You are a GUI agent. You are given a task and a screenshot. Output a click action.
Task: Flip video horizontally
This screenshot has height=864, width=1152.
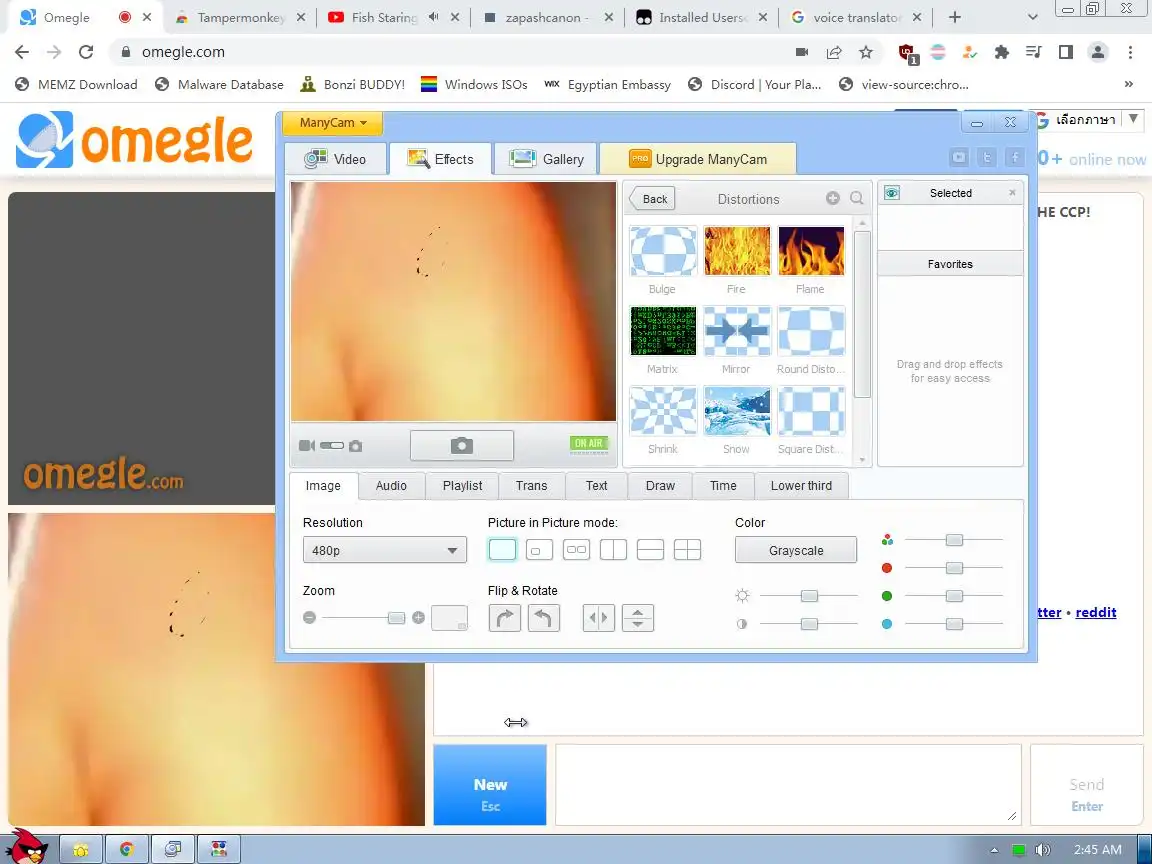click(599, 618)
